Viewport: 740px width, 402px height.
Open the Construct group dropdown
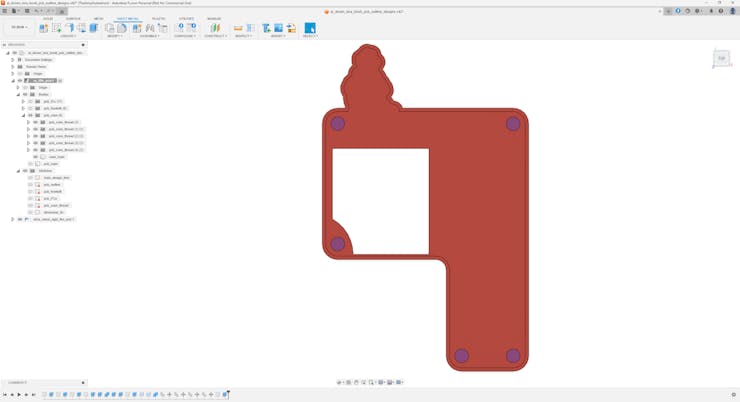pos(215,36)
